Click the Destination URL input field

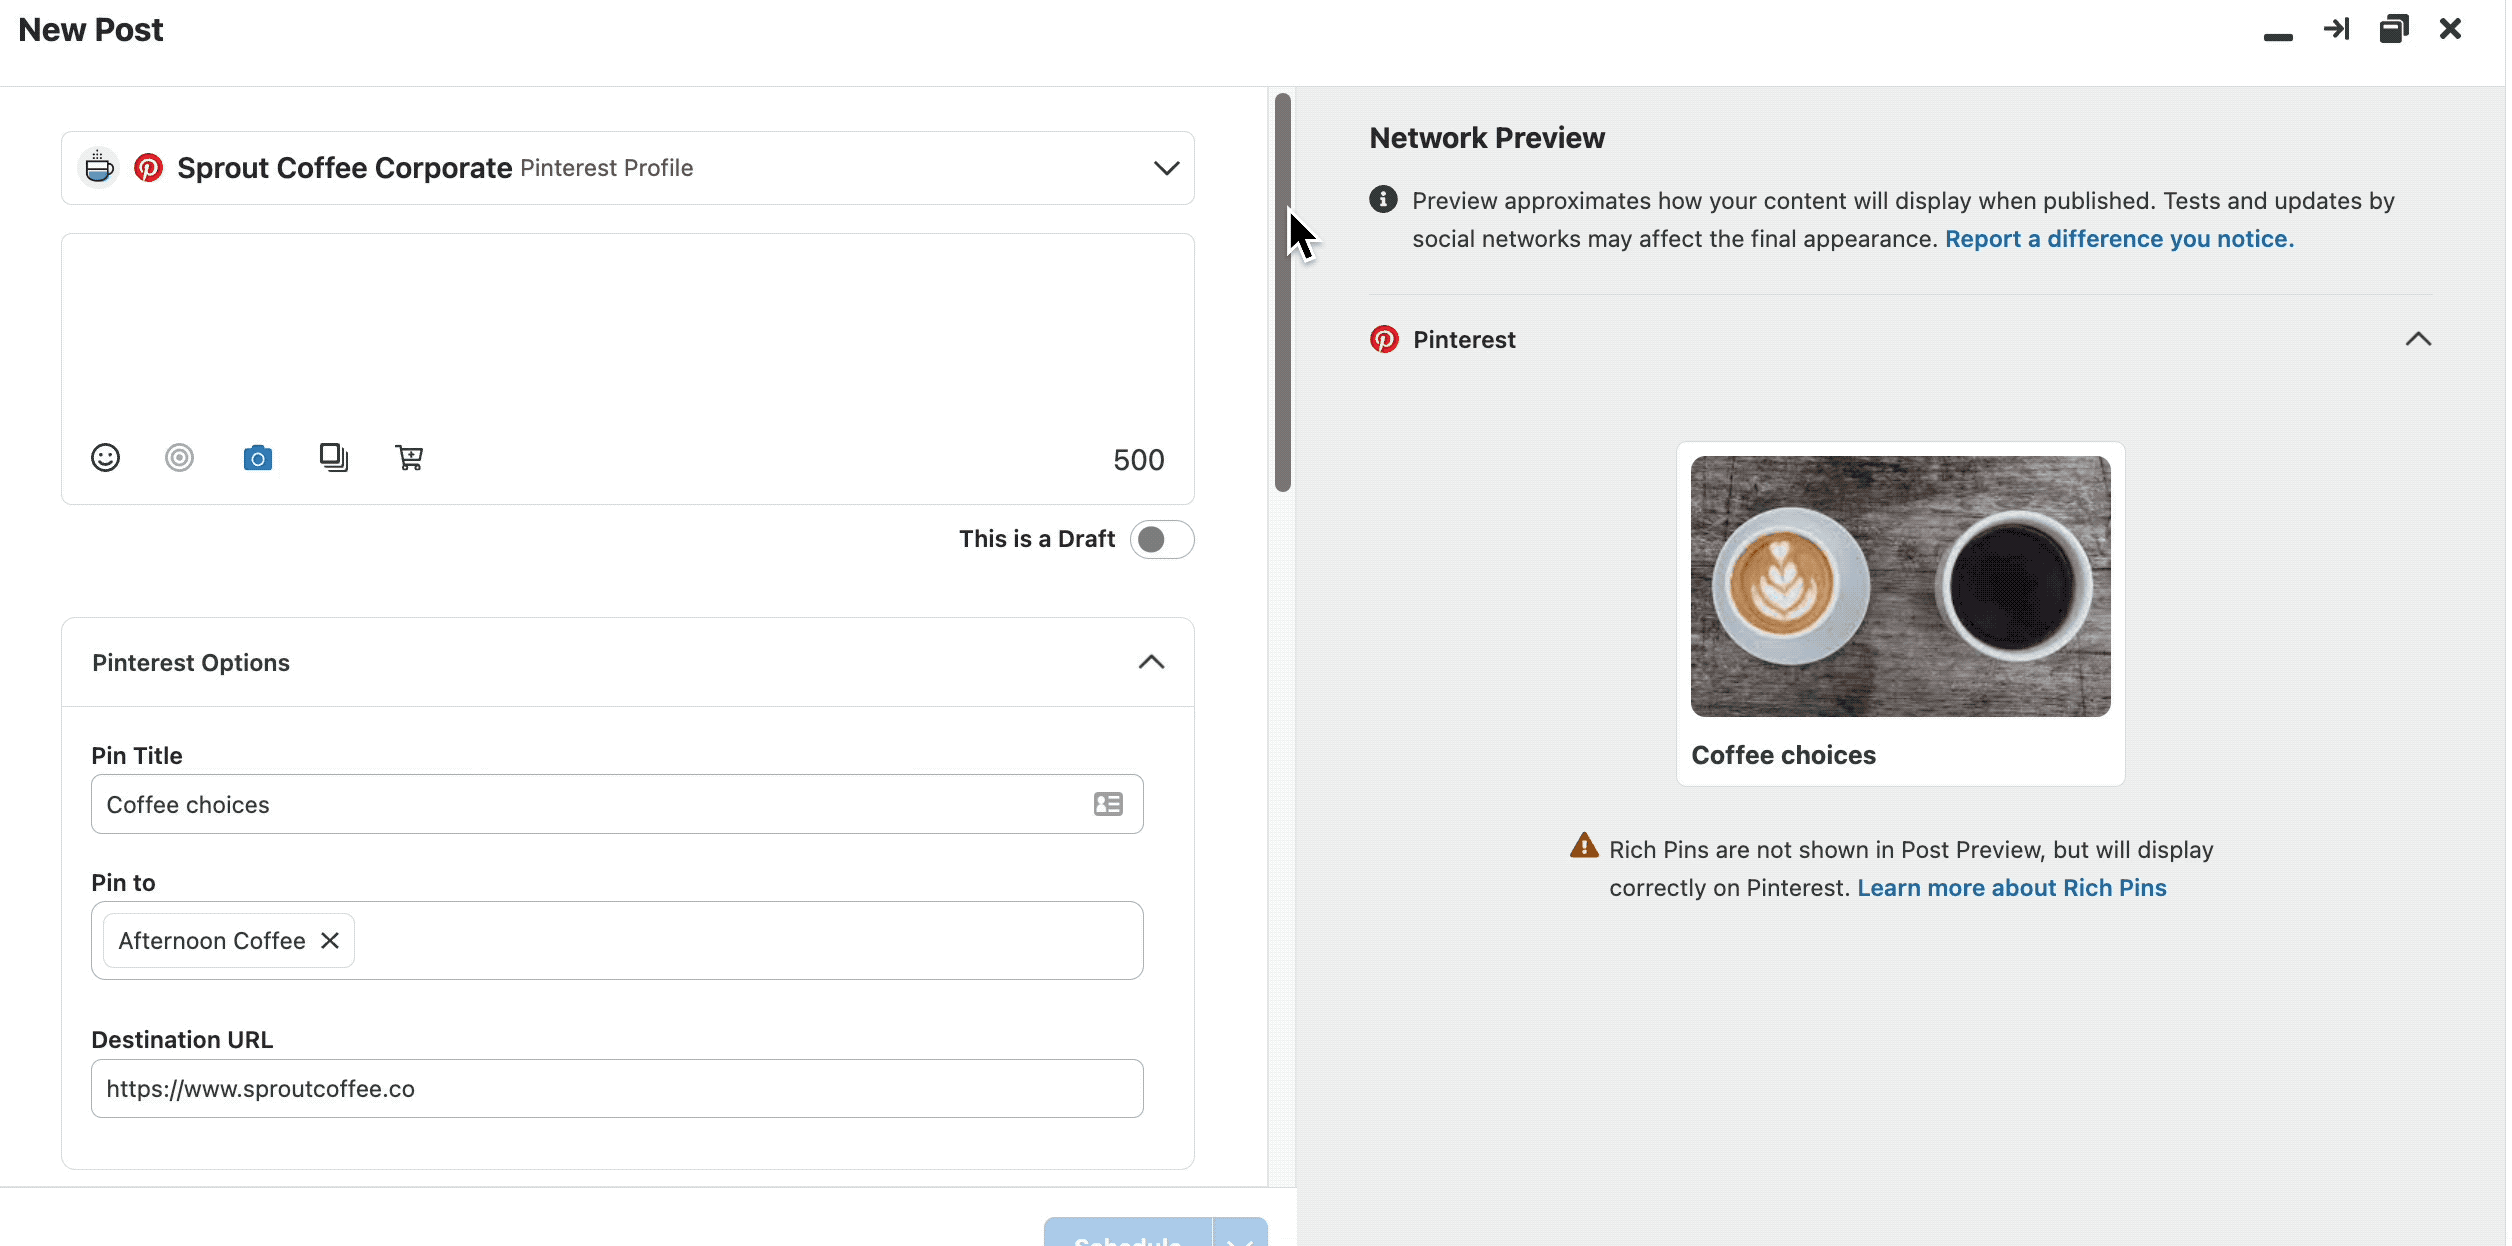617,1089
